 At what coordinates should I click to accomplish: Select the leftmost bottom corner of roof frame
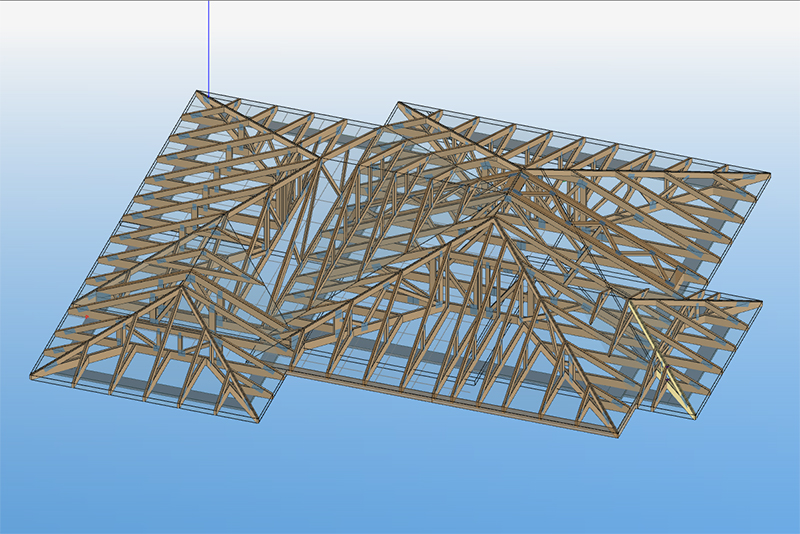tap(31, 377)
